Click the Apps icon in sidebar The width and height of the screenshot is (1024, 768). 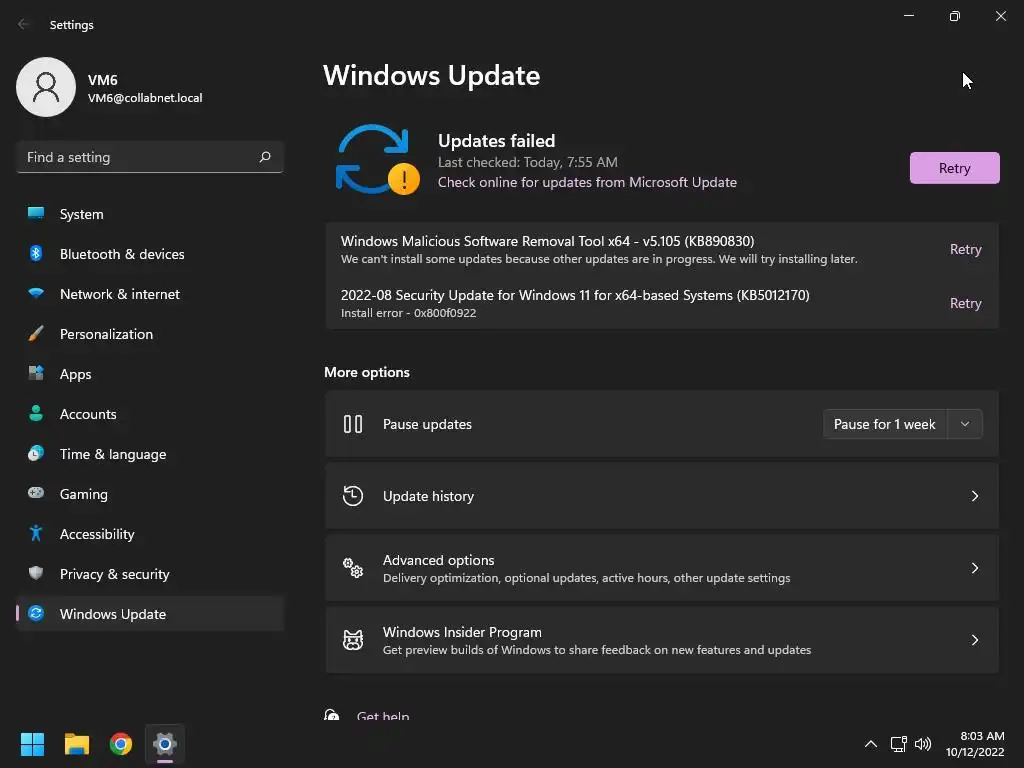[36, 374]
